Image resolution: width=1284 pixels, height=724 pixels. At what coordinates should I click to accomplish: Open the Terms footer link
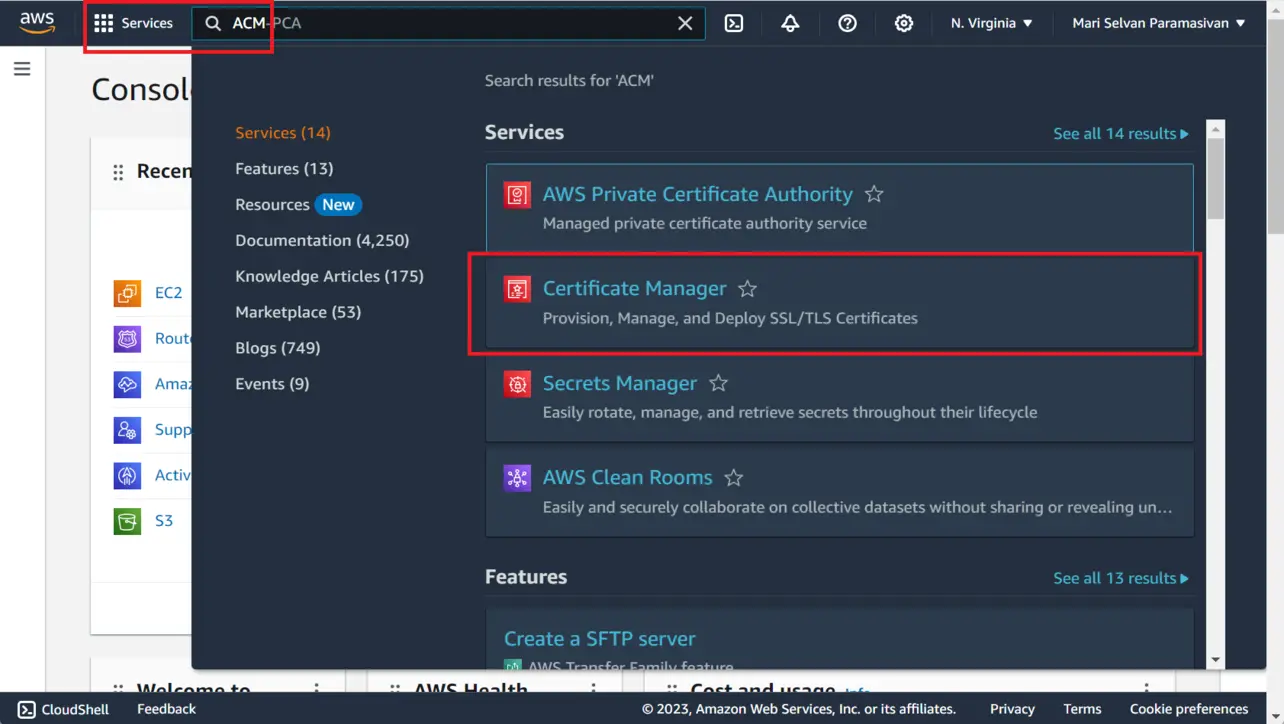pos(1082,709)
